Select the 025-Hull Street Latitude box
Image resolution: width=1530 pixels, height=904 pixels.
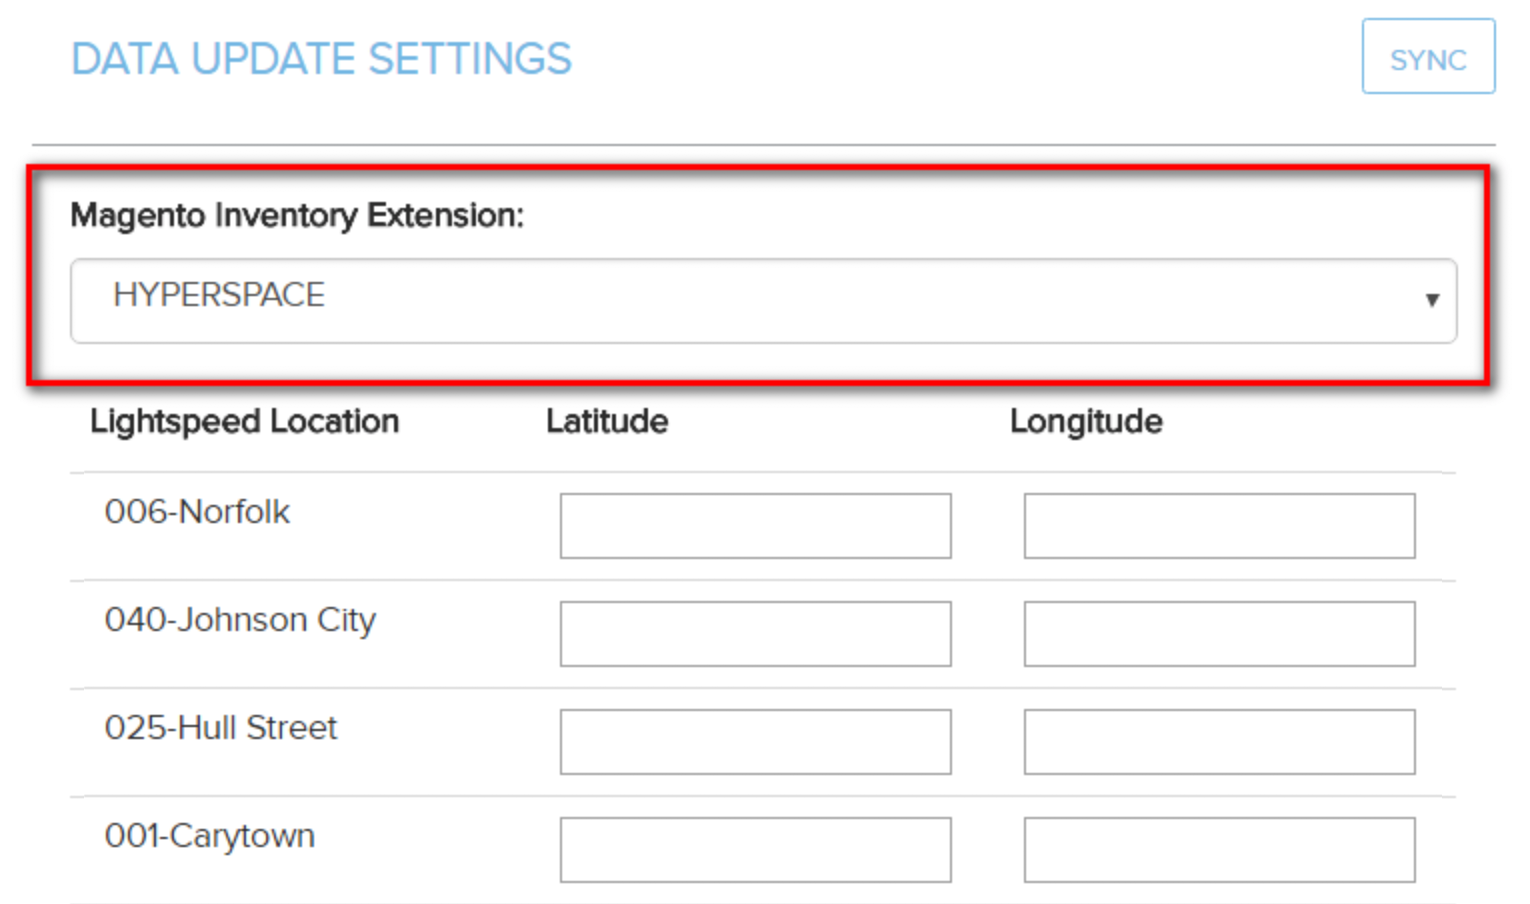click(x=755, y=742)
